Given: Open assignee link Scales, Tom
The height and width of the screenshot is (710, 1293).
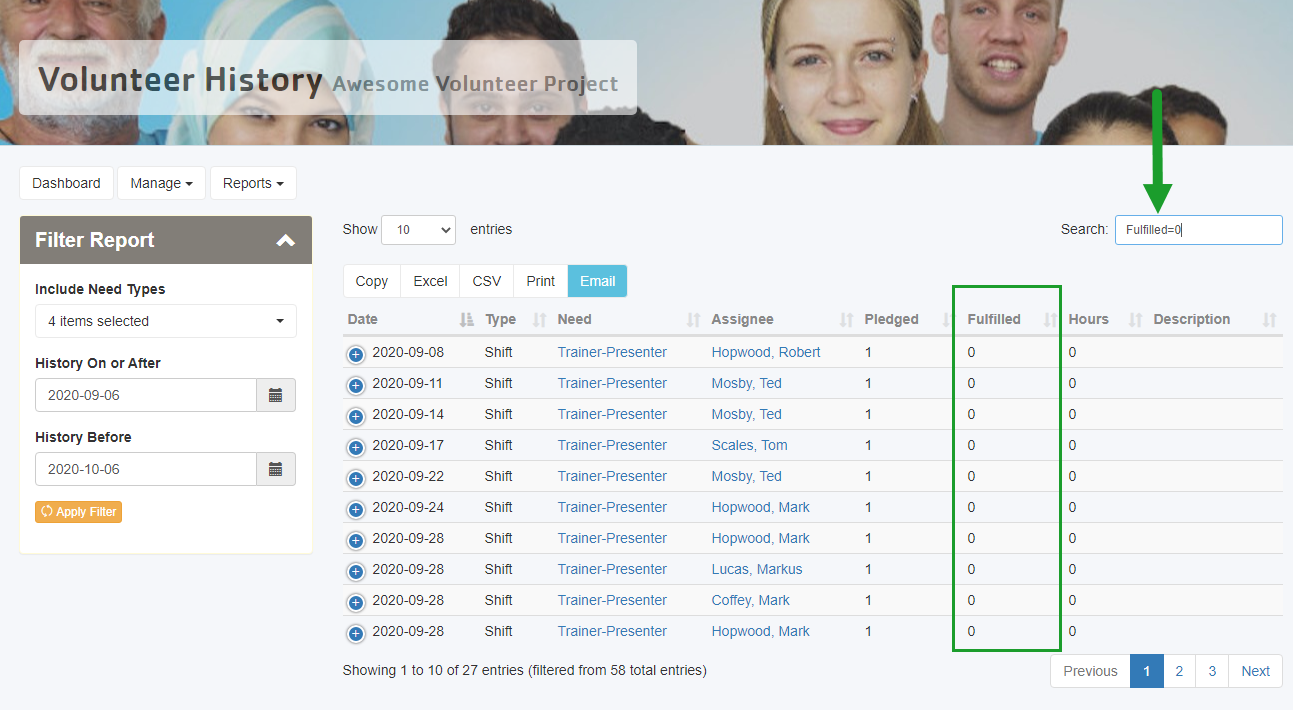Looking at the screenshot, I should pyautogui.click(x=749, y=445).
